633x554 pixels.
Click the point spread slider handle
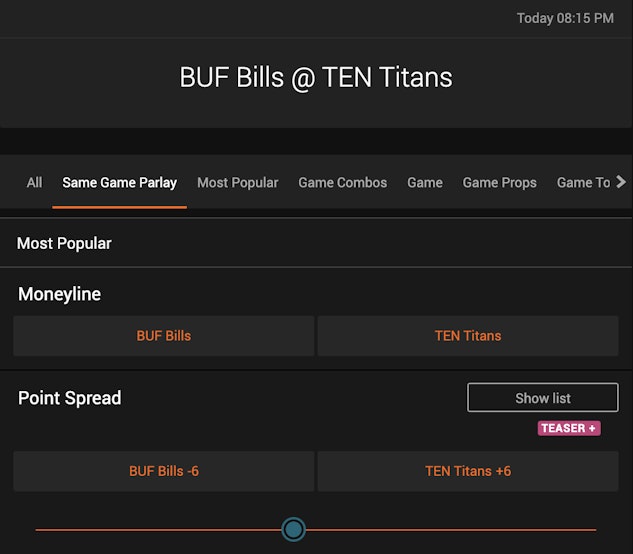pos(293,529)
